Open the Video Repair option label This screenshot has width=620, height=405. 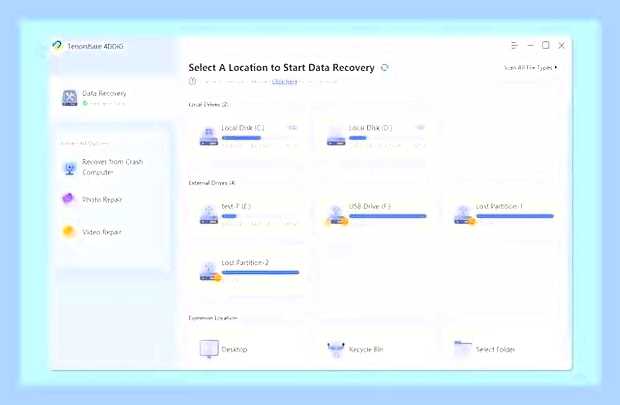[102, 232]
